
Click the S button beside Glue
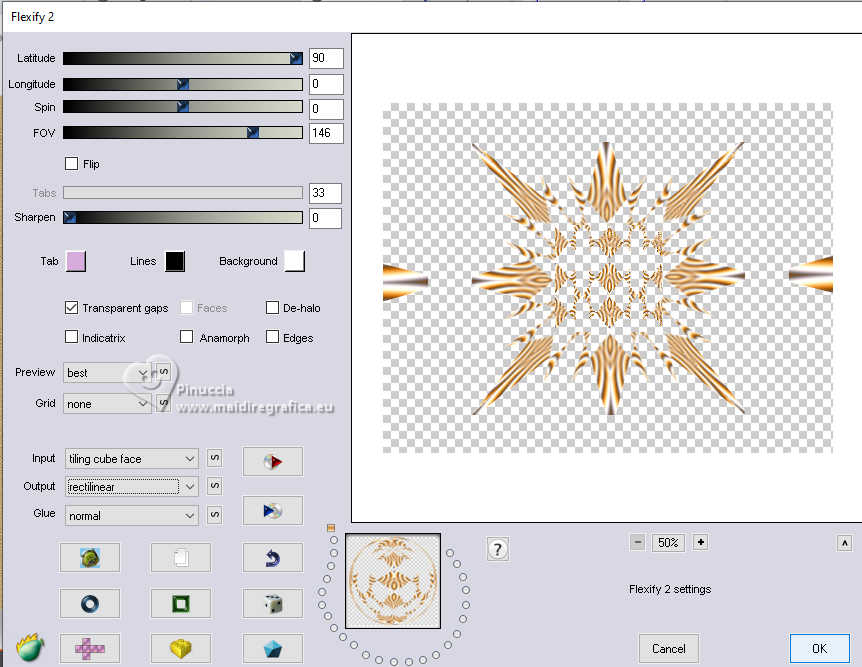215,515
